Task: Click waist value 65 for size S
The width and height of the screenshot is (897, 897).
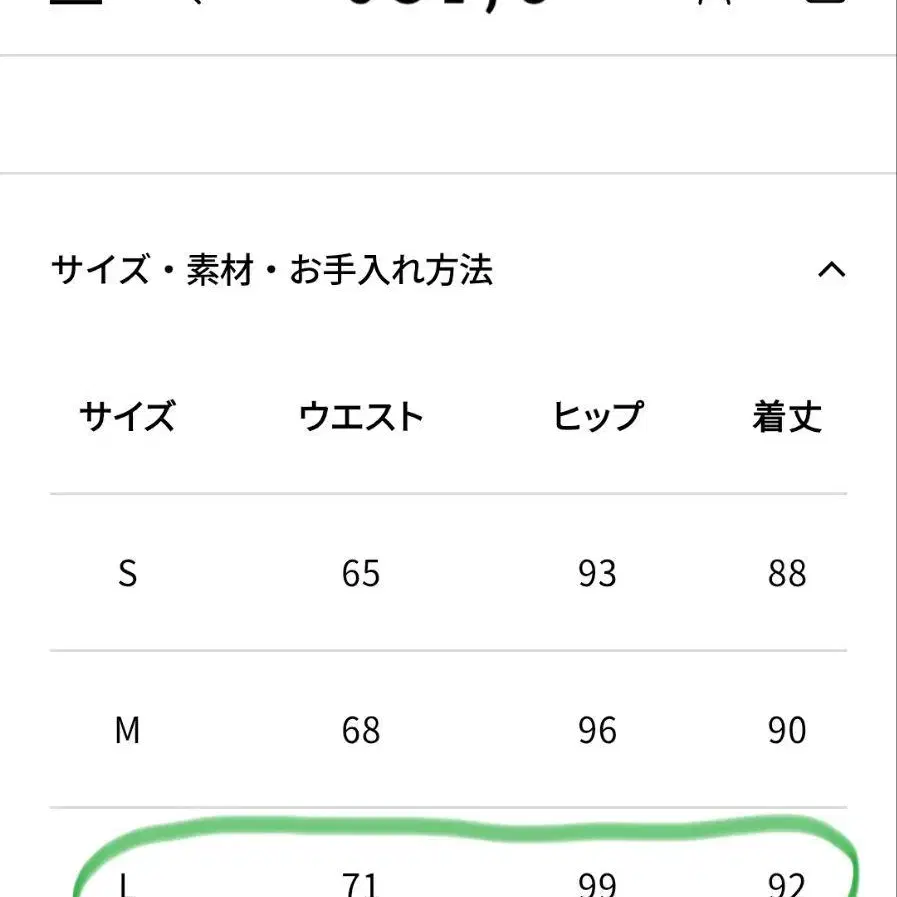Action: (361, 574)
